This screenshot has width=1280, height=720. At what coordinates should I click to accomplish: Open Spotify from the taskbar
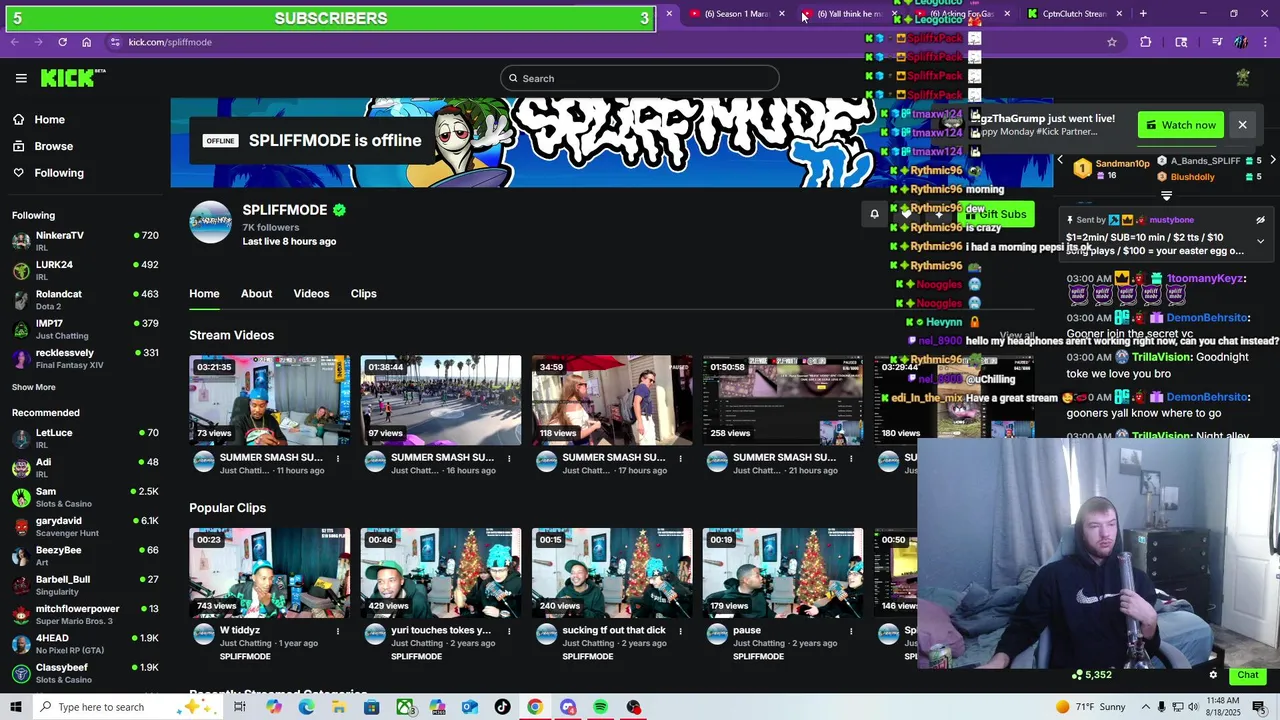[x=600, y=707]
